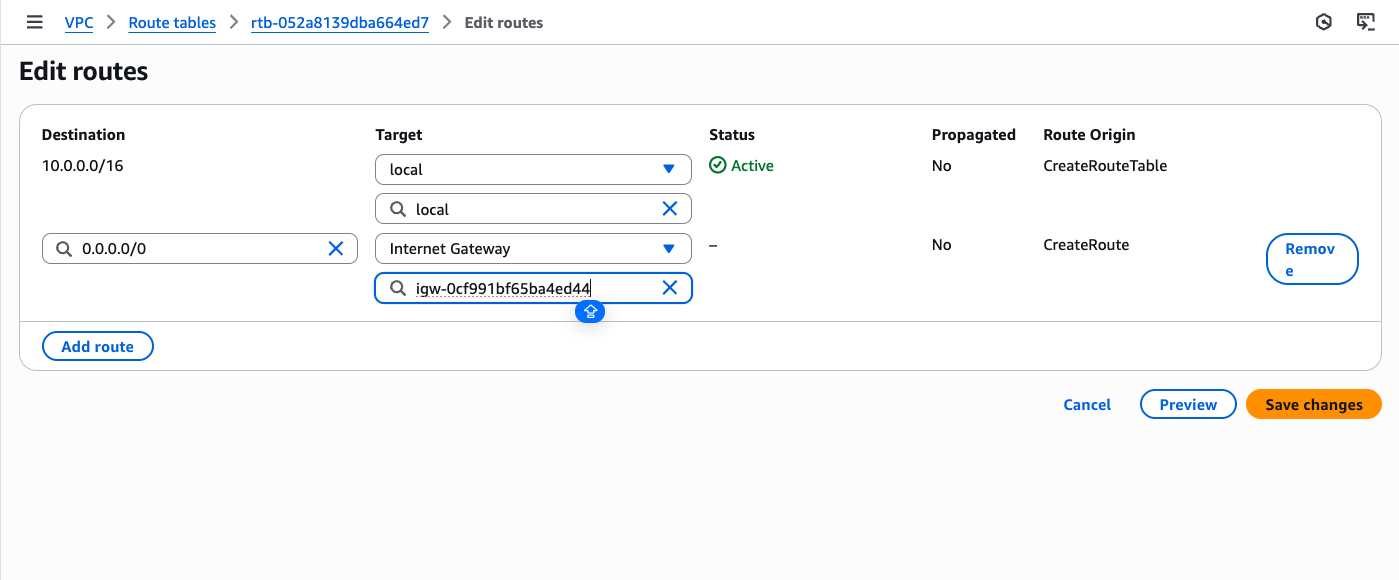
Task: Navigate to Route tables breadcrumb
Action: click(x=172, y=22)
